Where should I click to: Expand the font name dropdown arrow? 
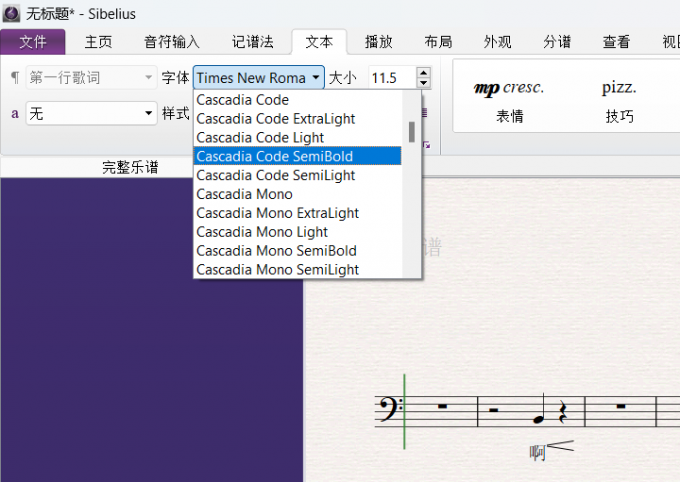[x=316, y=77]
